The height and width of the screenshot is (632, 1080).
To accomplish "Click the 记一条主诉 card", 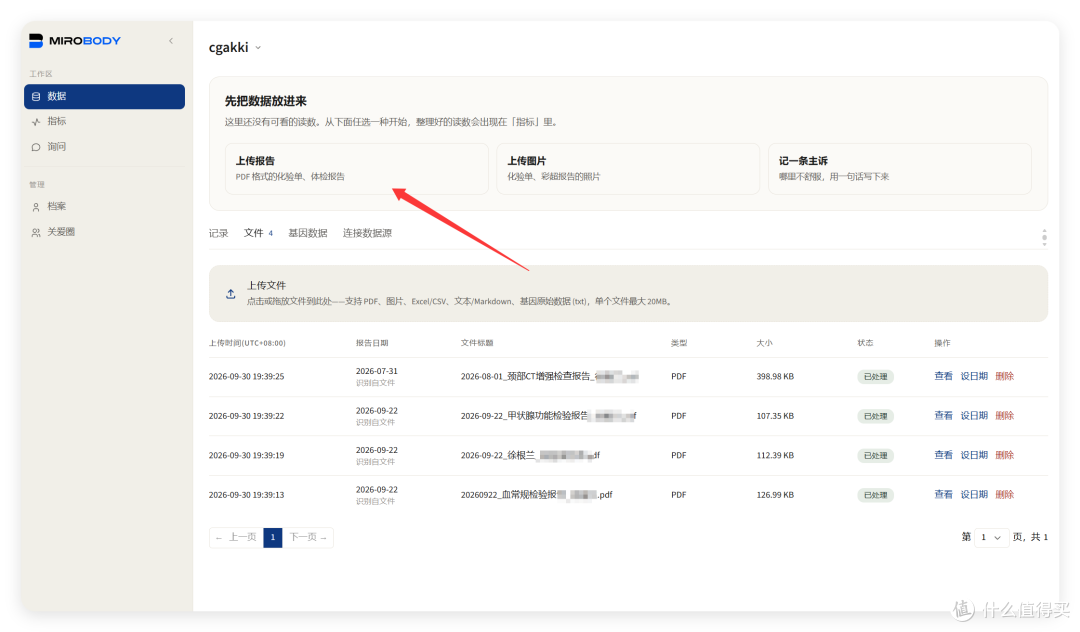I will click(x=900, y=169).
